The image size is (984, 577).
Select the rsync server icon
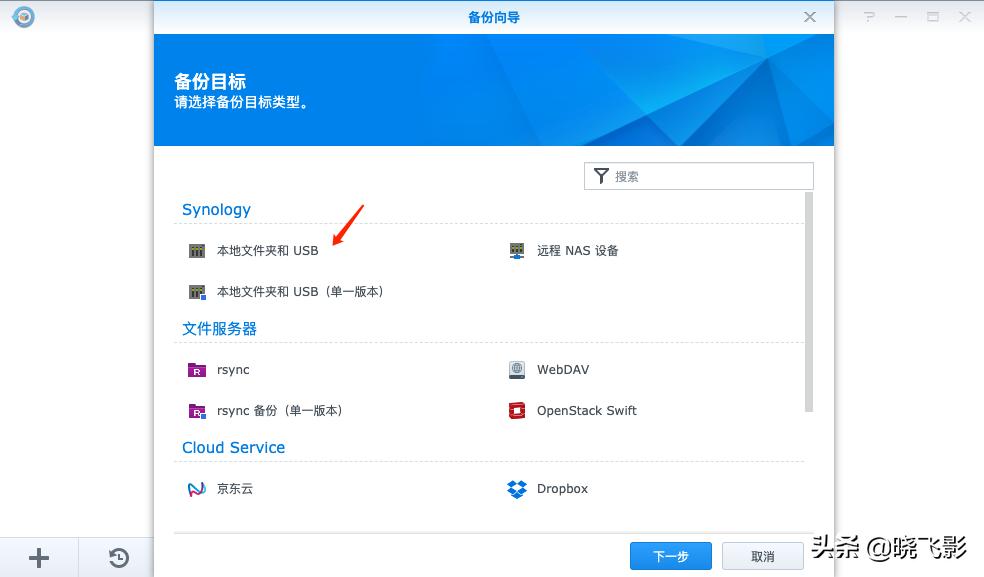[196, 370]
